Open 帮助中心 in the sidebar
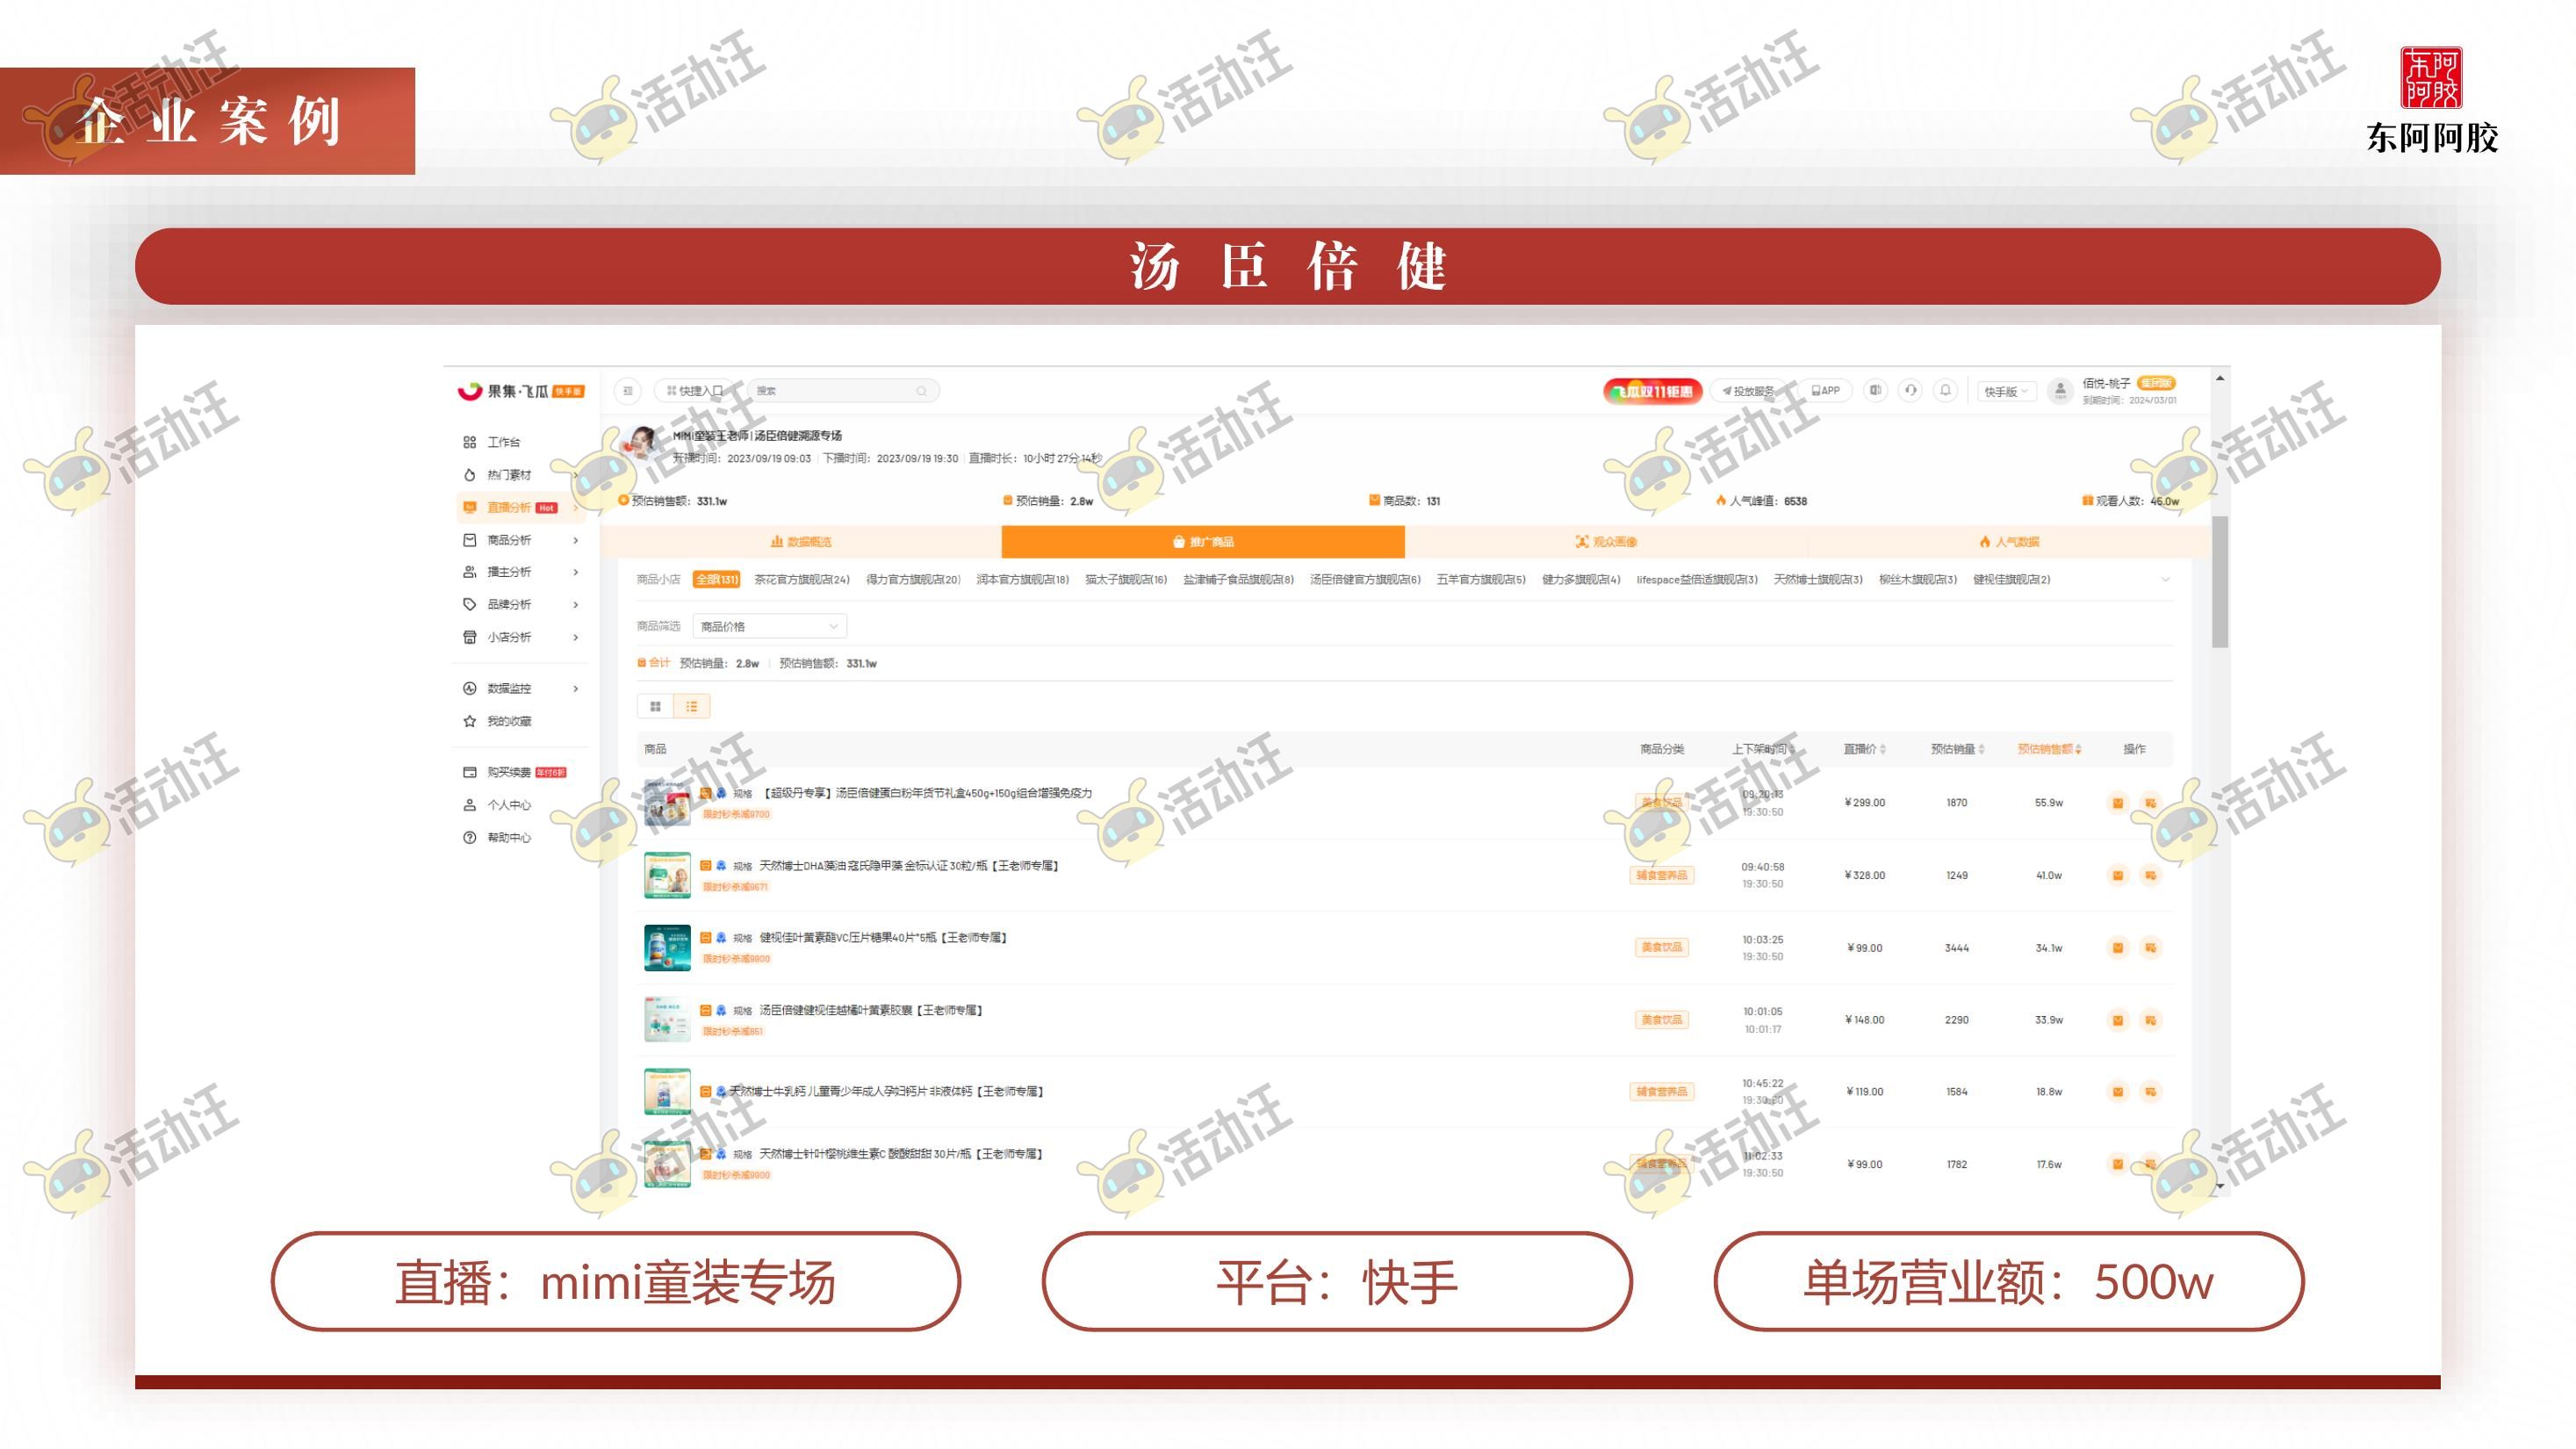The width and height of the screenshot is (2576, 1449). 498,838
